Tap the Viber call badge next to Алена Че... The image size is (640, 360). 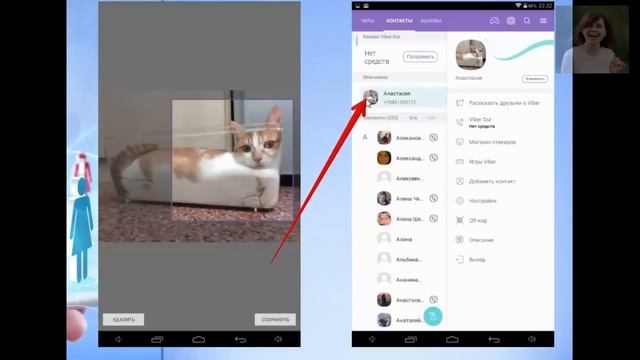(x=434, y=198)
